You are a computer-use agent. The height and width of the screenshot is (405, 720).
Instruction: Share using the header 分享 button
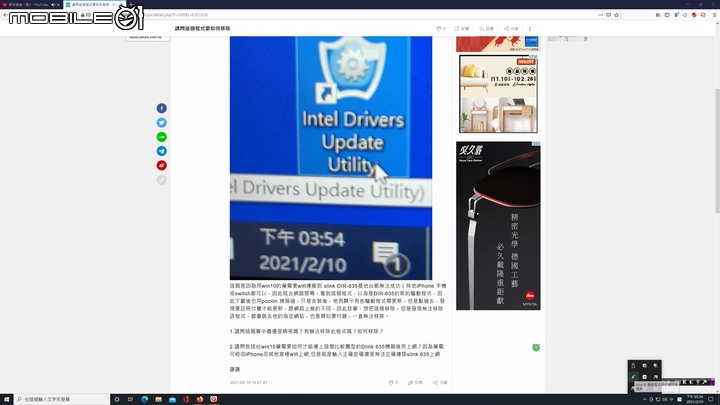coord(511,28)
